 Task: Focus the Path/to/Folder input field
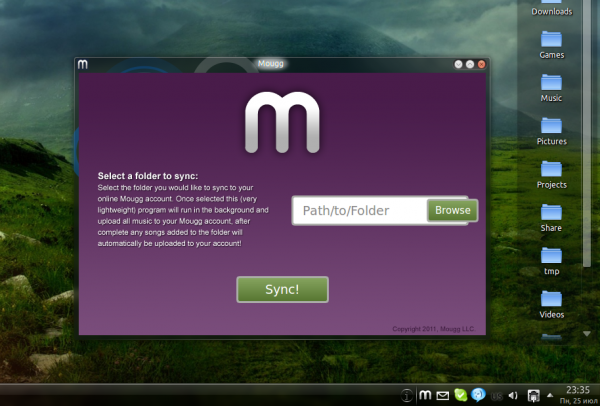tap(360, 210)
